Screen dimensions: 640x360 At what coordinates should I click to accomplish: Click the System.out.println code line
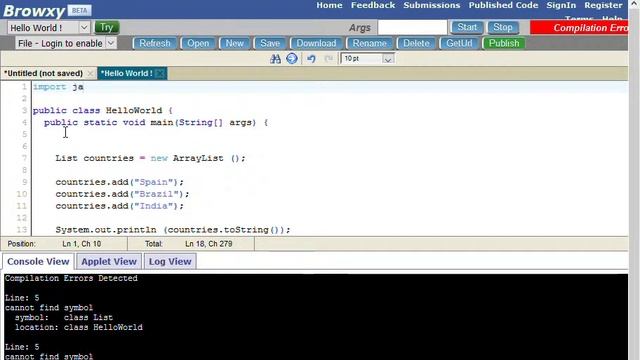[173, 230]
